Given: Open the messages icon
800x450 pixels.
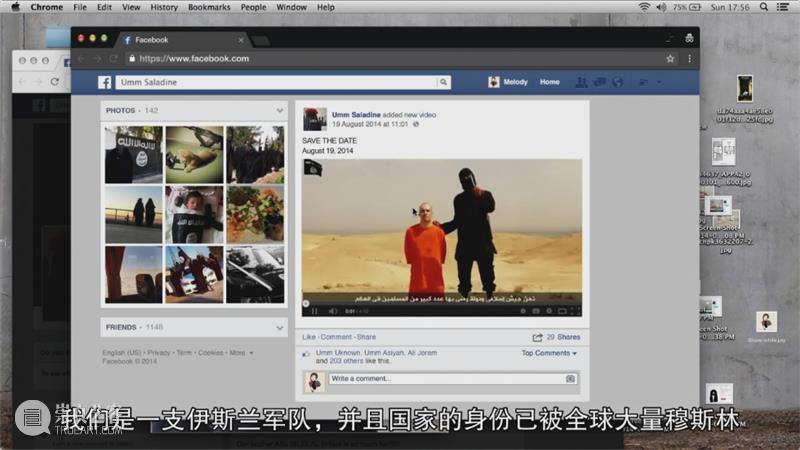Looking at the screenshot, I should (599, 82).
